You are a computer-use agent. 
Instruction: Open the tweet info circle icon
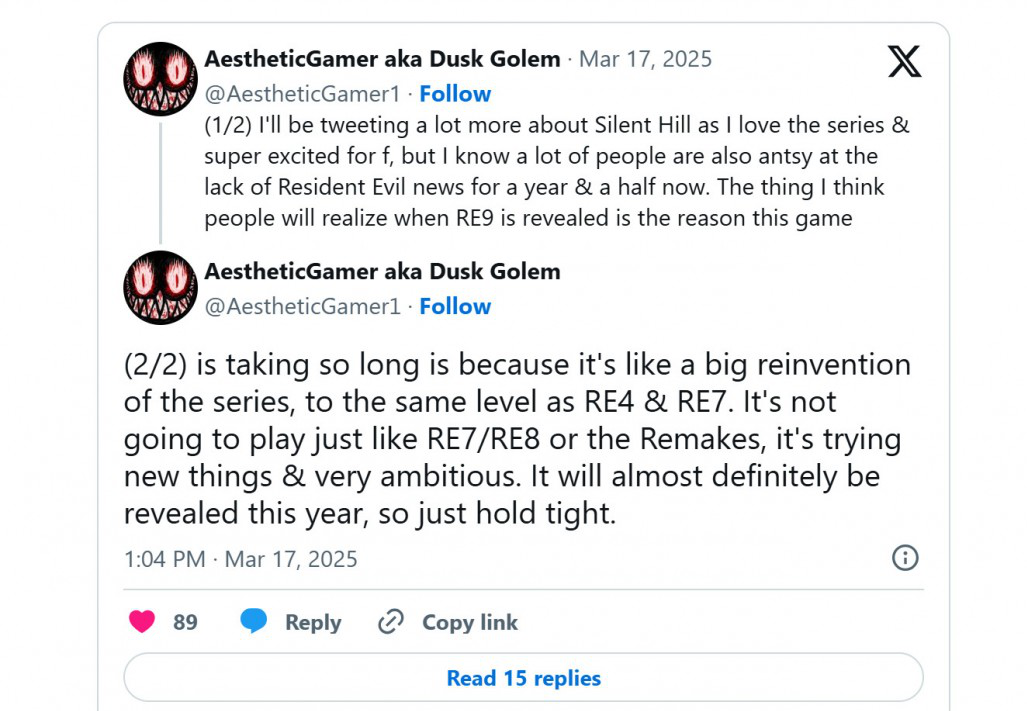coord(905,558)
